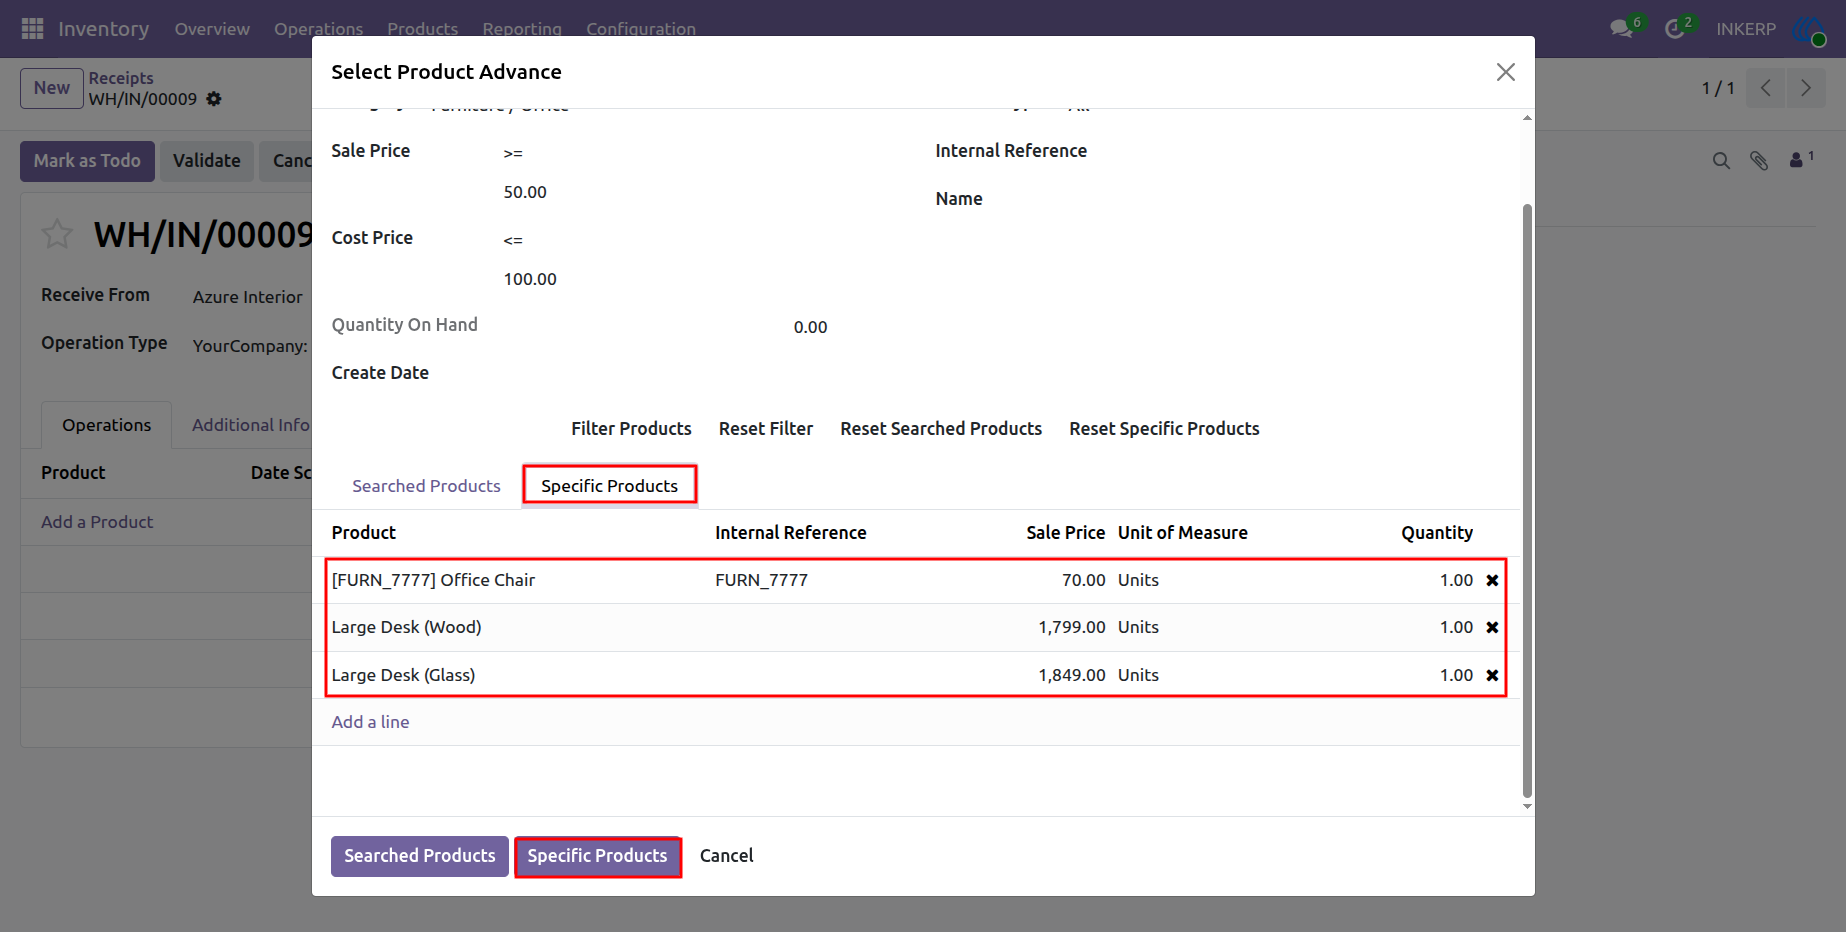
Task: Click the user avatar icon
Action: pos(1808,29)
